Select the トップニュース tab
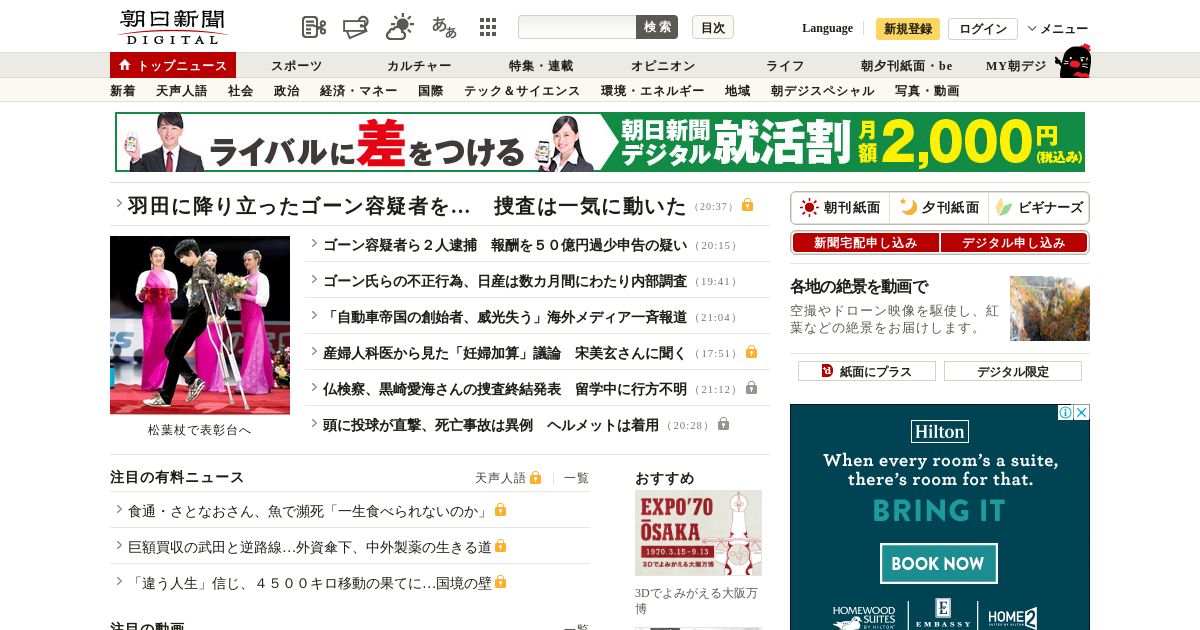The image size is (1200, 630). (173, 65)
